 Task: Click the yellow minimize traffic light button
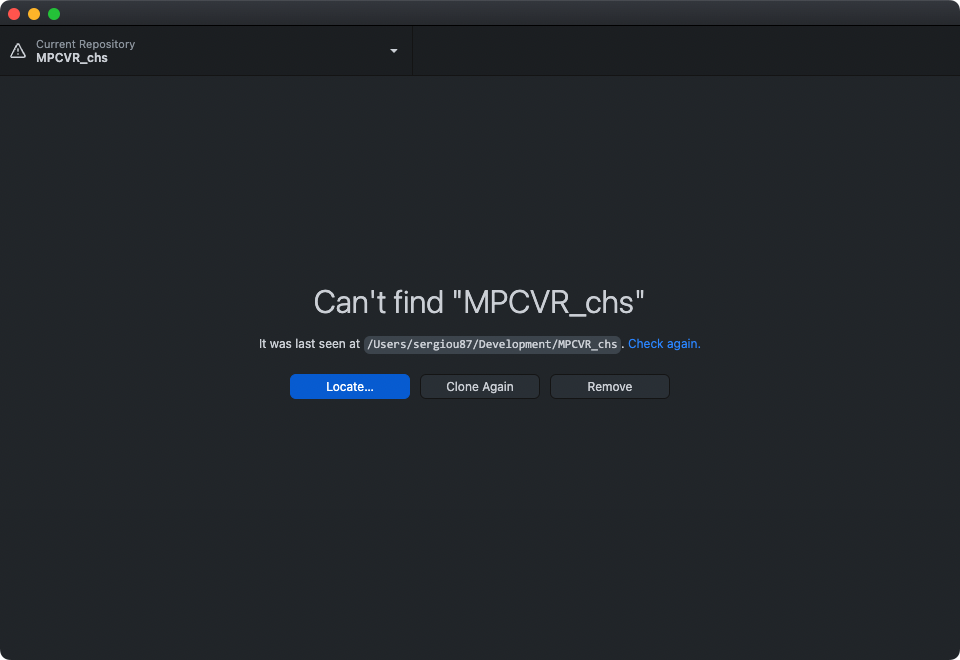pos(33,14)
